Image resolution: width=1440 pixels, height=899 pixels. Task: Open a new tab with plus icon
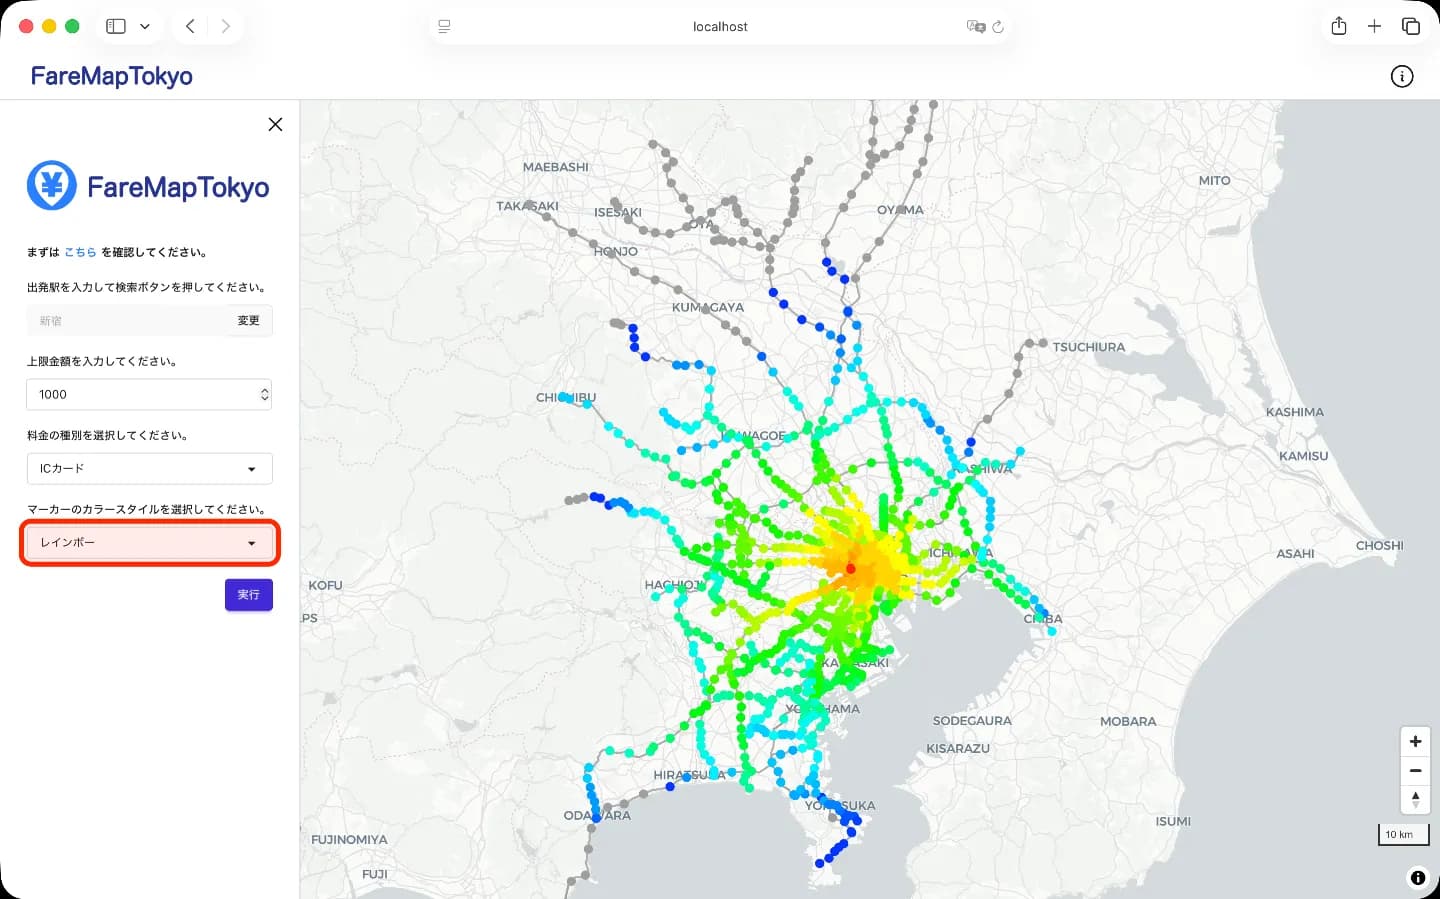click(1374, 26)
